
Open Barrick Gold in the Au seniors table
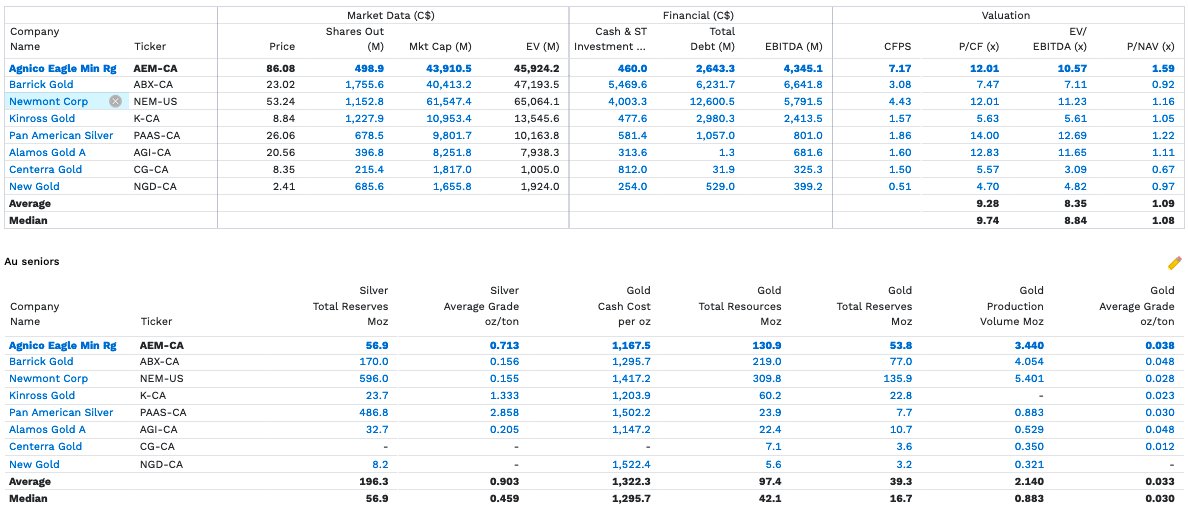tap(42, 362)
